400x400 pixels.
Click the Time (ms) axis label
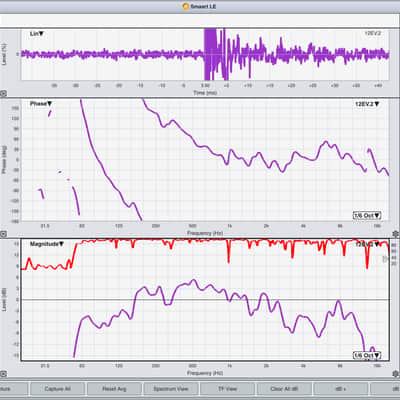(x=205, y=93)
